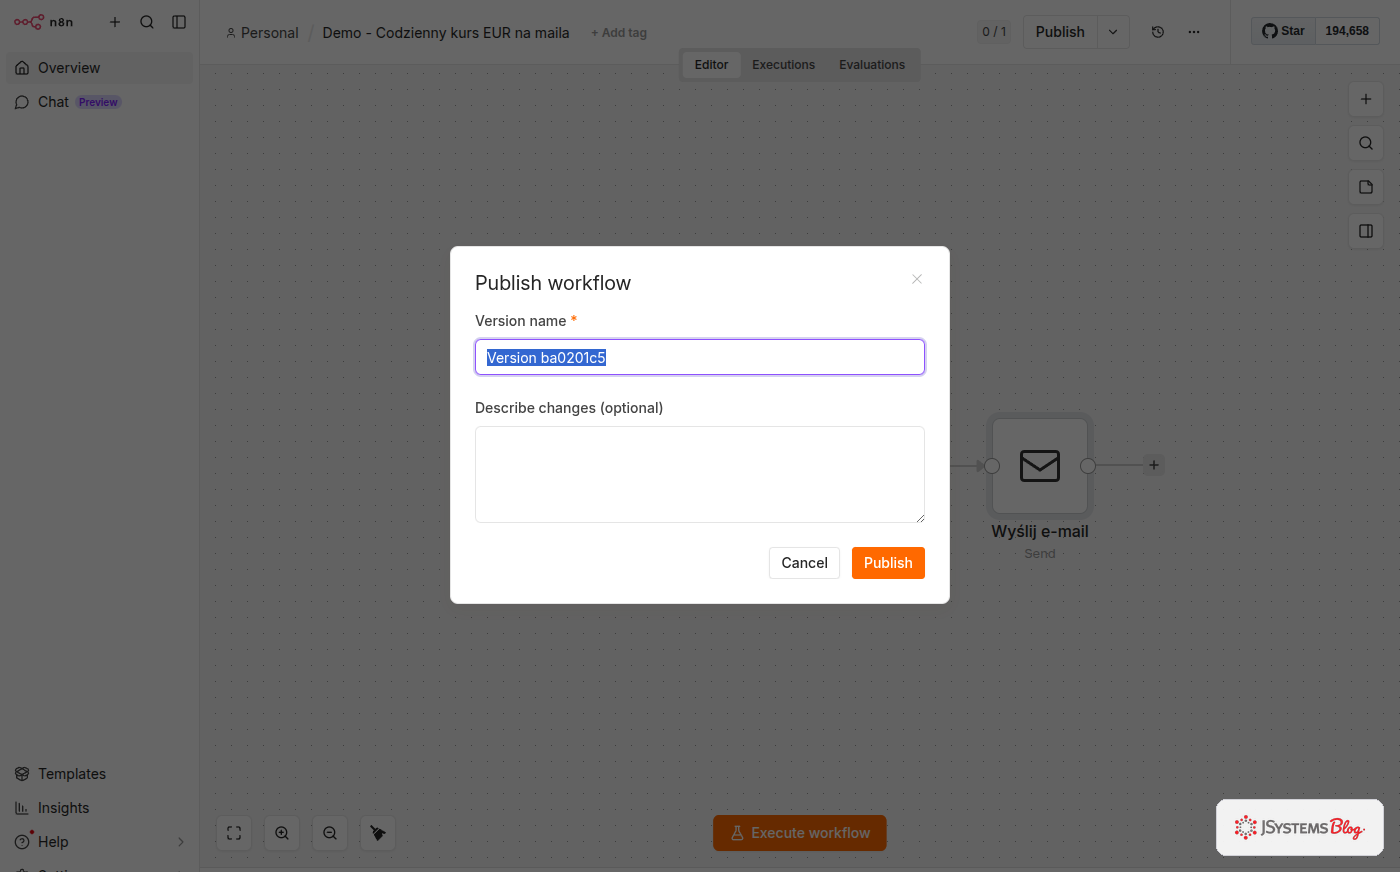Screen dimensions: 1400x872
Task: Click the top bar Publish button
Action: [1060, 32]
